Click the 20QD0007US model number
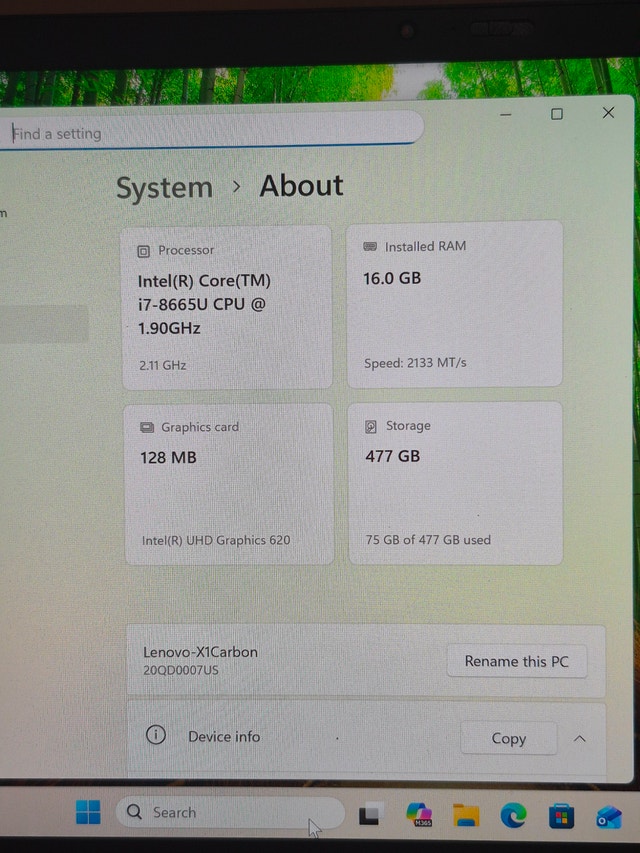The height and width of the screenshot is (853, 640). point(181,670)
